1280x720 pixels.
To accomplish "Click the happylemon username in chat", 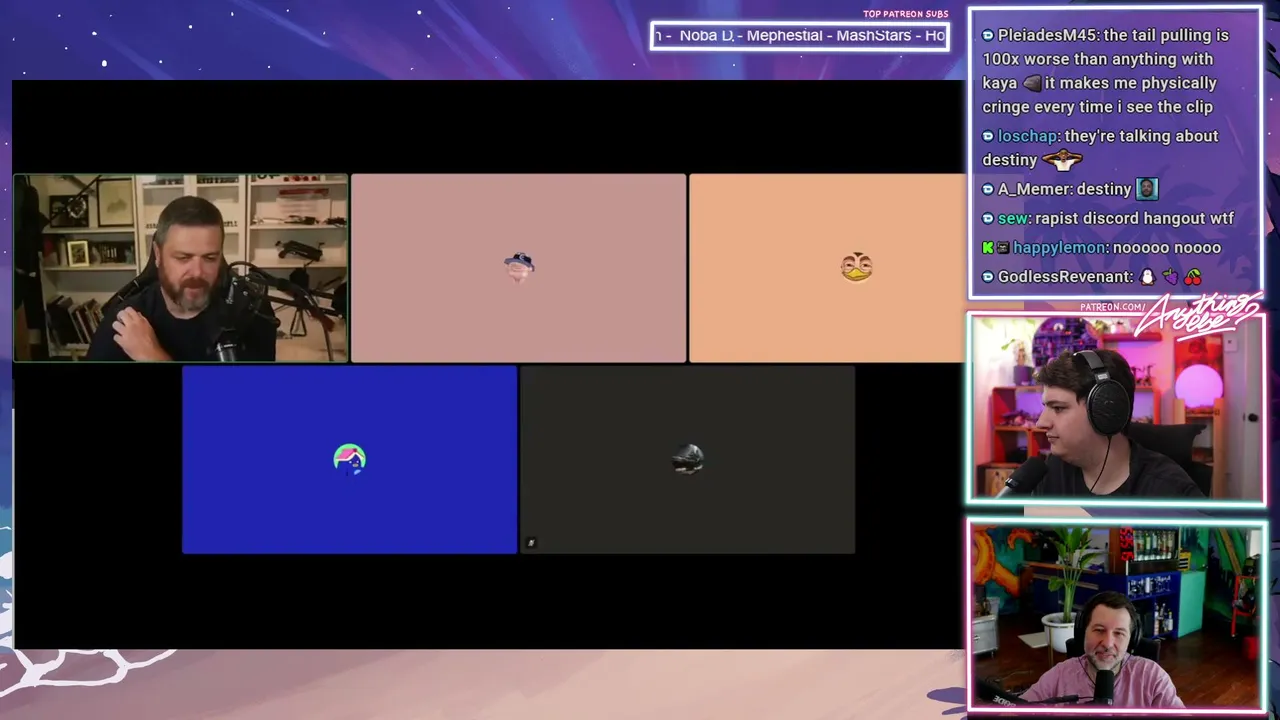I will [1058, 247].
